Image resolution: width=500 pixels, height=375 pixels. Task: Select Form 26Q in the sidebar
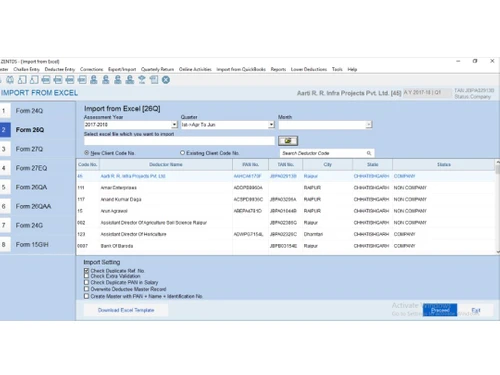[38, 130]
